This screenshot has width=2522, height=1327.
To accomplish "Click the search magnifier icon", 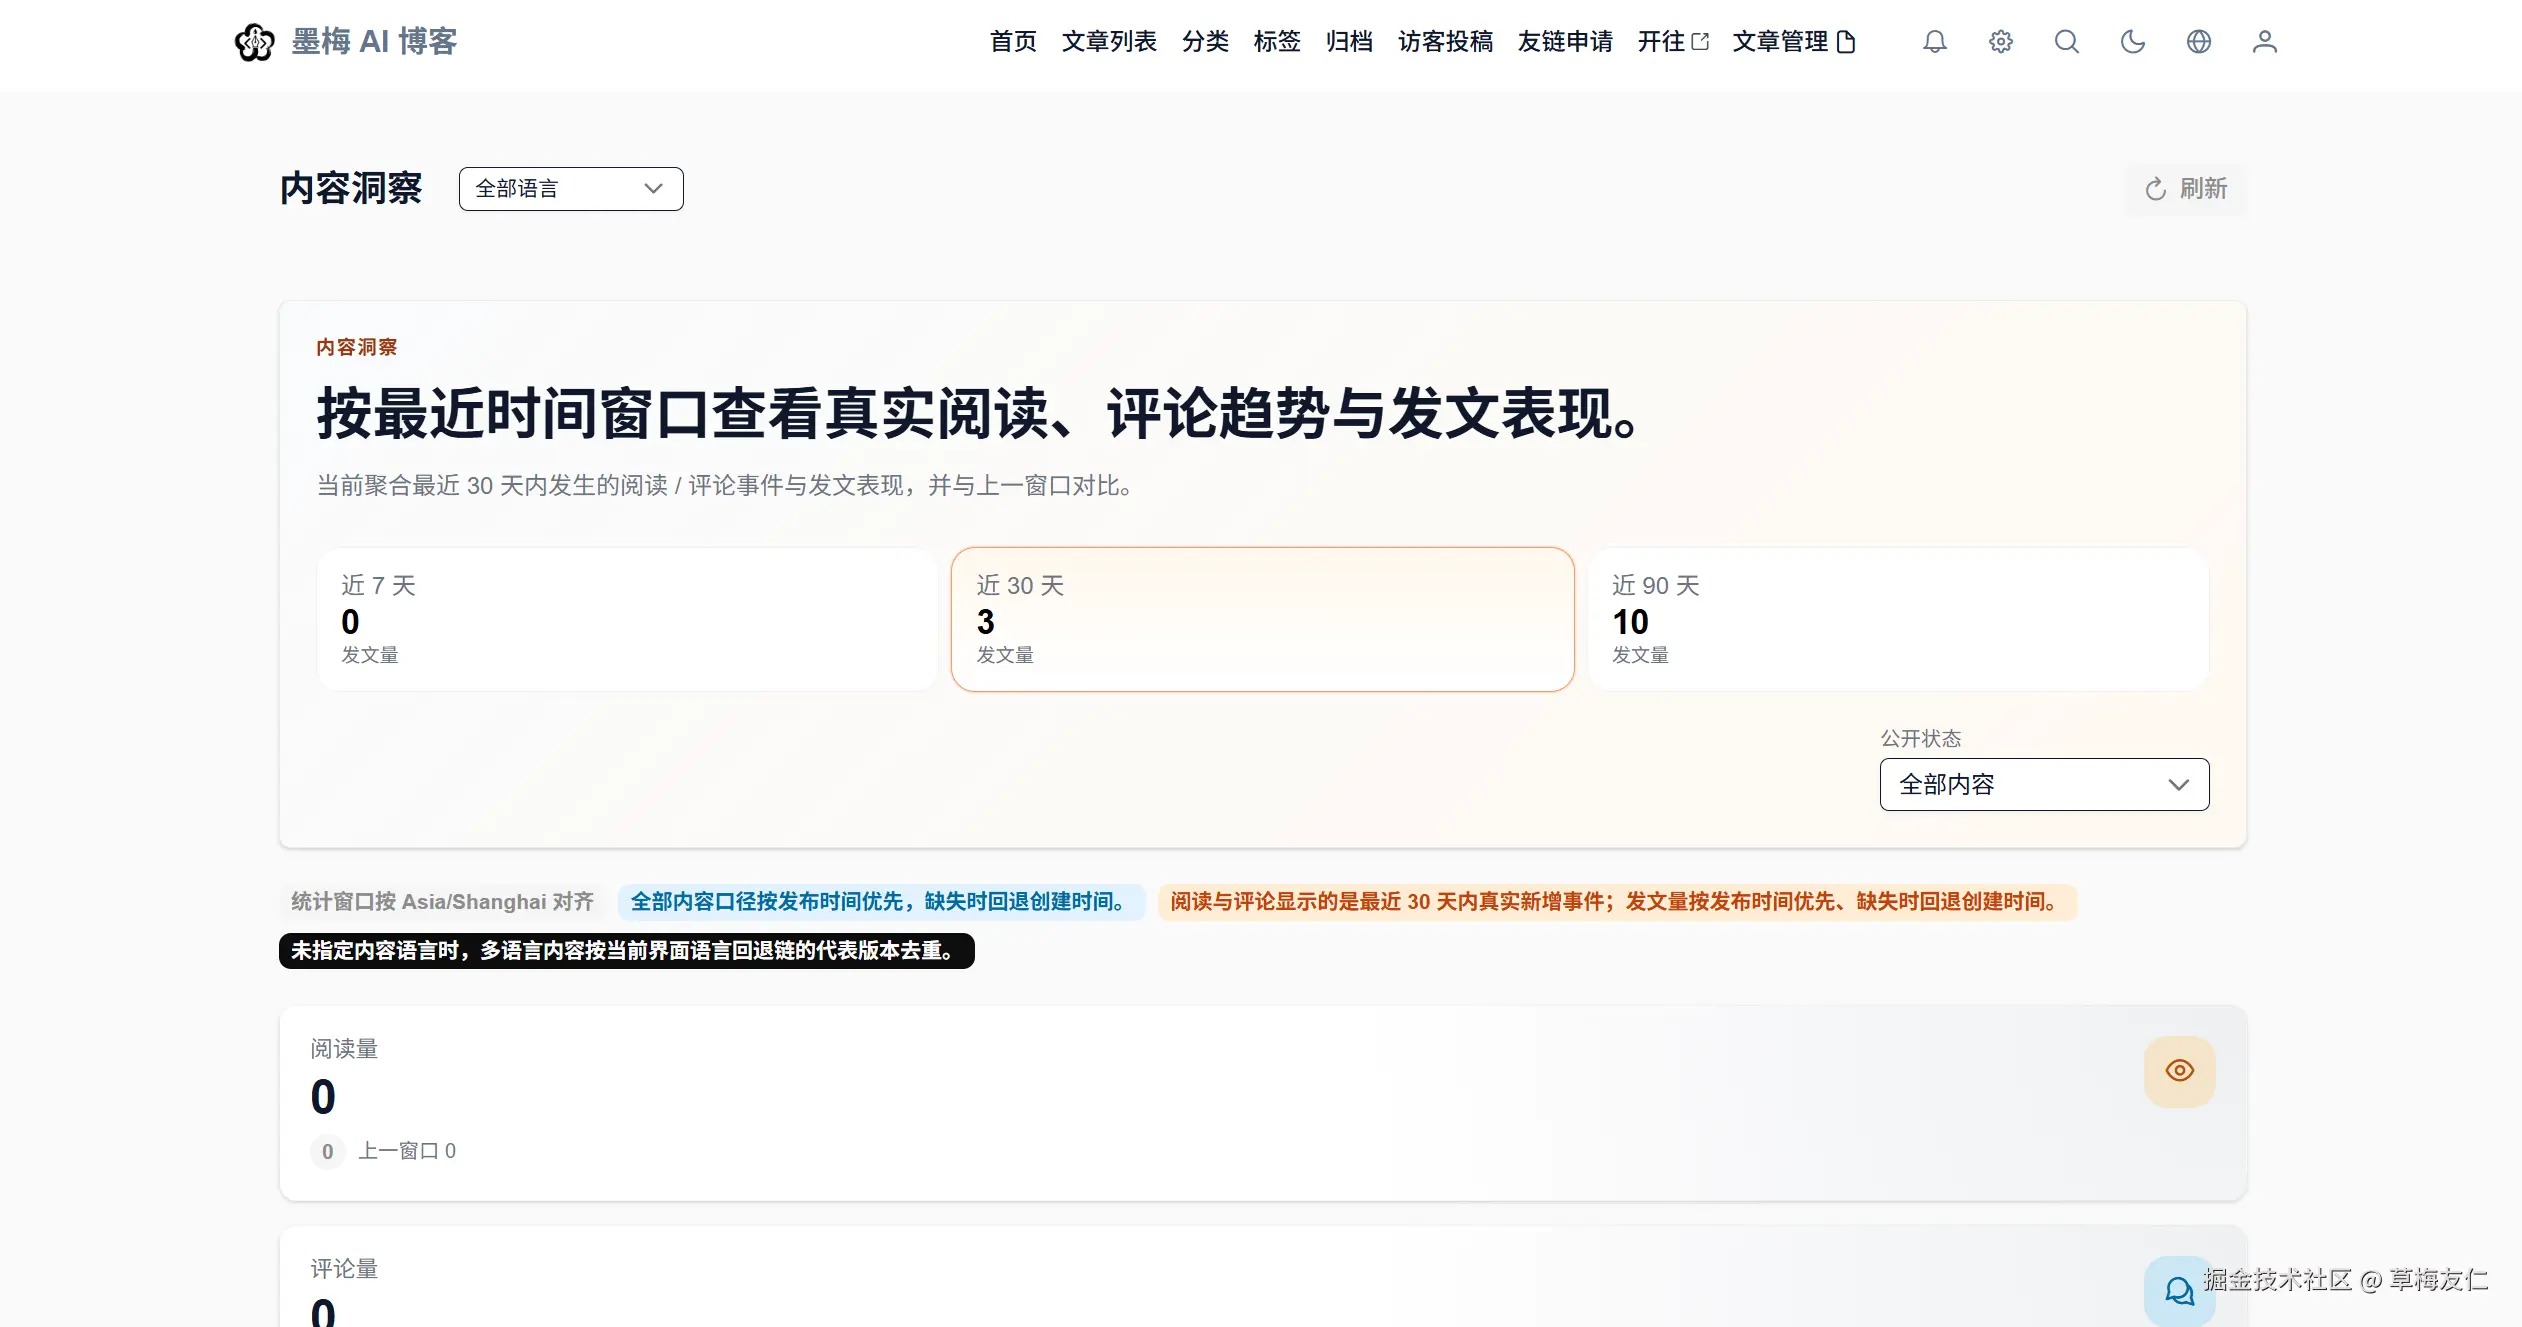I will point(2067,42).
